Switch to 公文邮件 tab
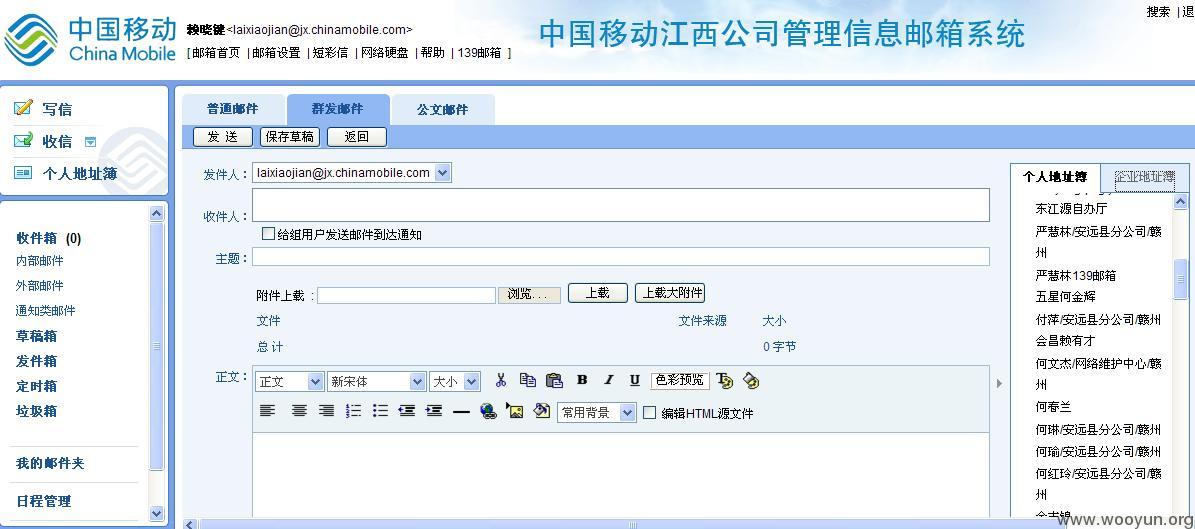The image size is (1195, 529). tap(443, 109)
